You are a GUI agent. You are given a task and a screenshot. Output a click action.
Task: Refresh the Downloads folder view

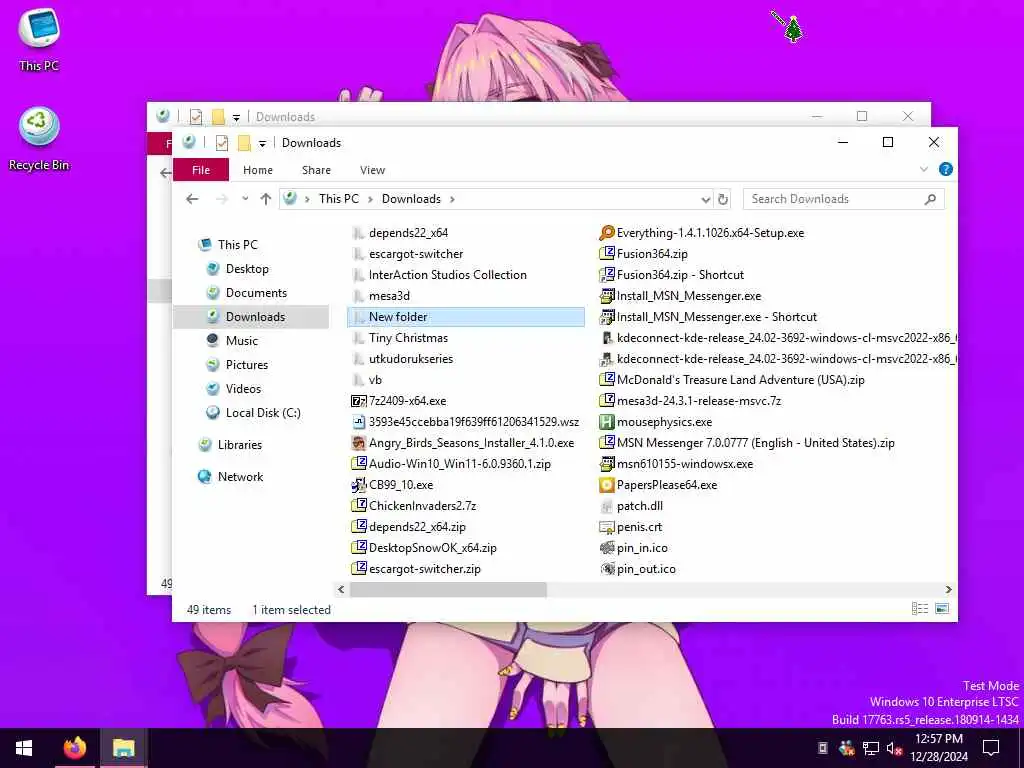coord(723,199)
